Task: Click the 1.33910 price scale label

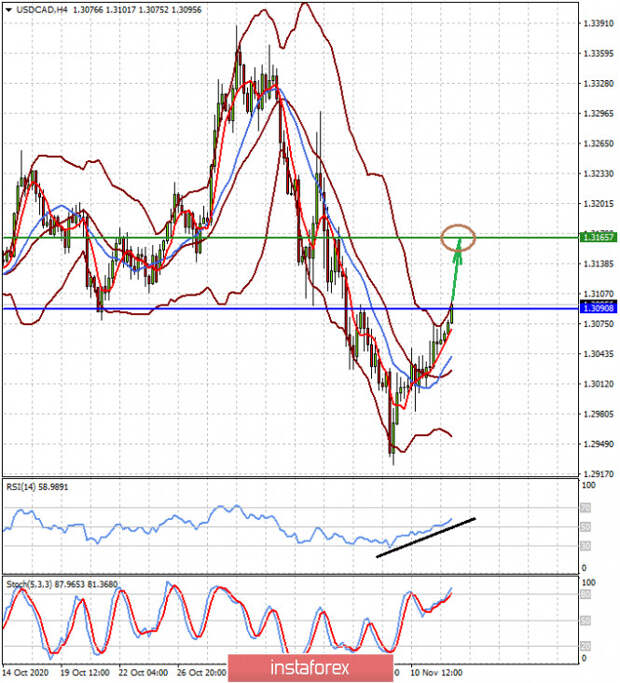Action: (598, 23)
